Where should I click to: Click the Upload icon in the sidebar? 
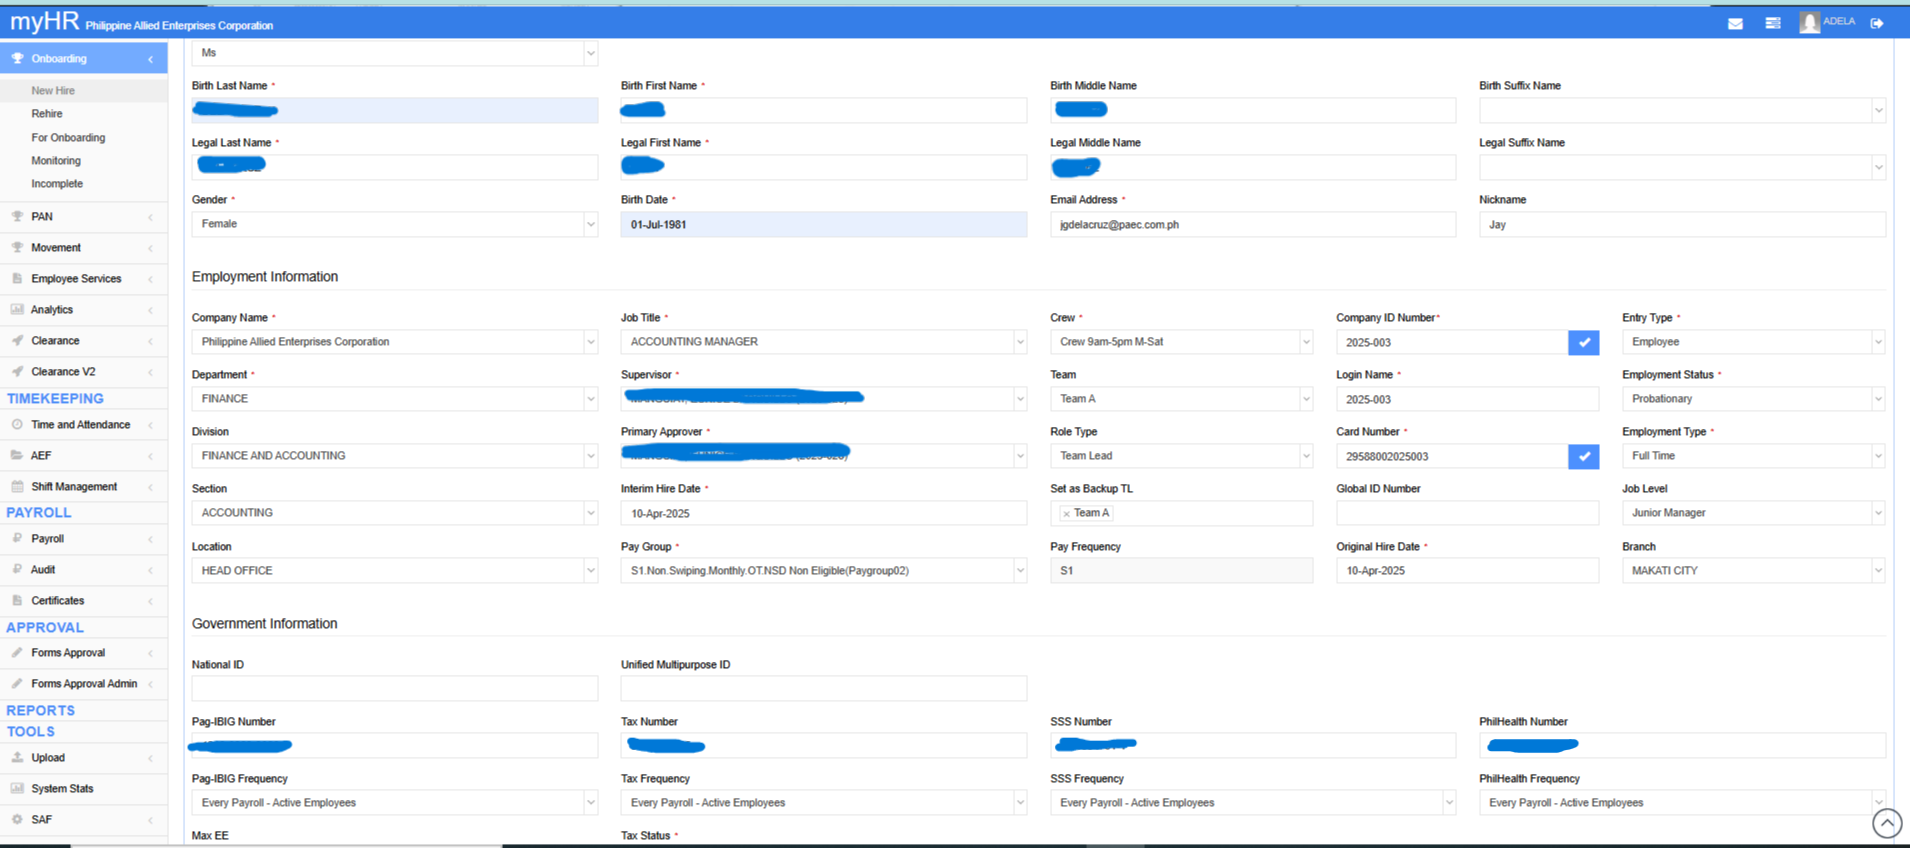pyautogui.click(x=17, y=757)
